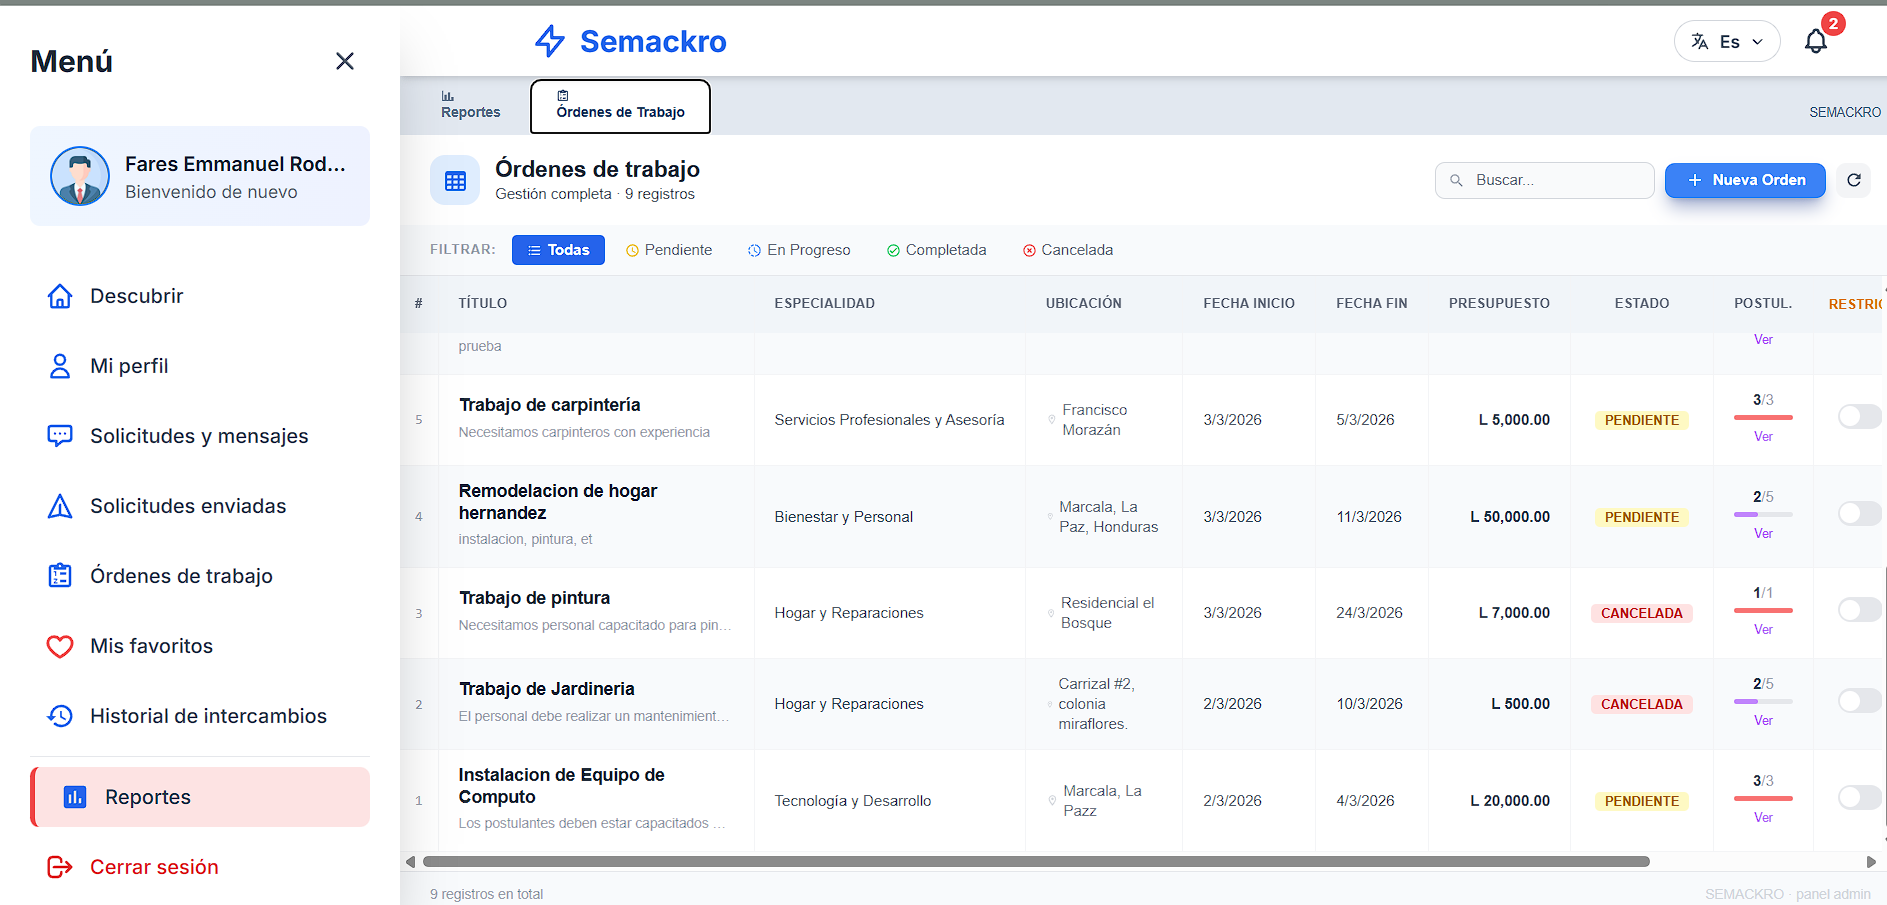Toggle restriction switch for Trabajo de pintura
This screenshot has width=1887, height=905.
1858,610
